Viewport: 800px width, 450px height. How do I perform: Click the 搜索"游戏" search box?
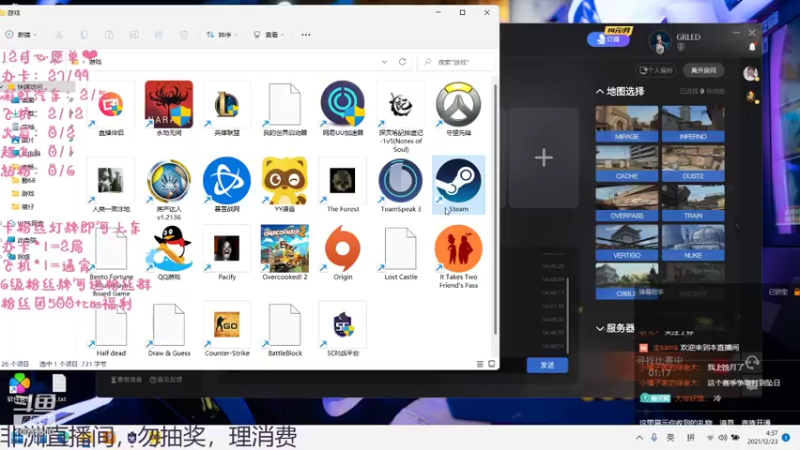click(456, 62)
